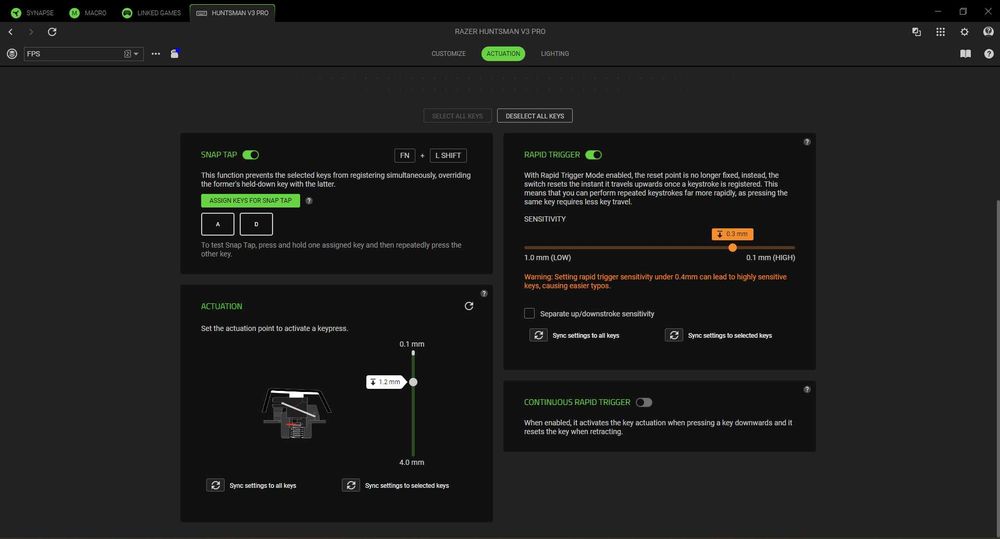Viewport: 1000px width, 539px height.
Task: Open the account avatar icon
Action: pos(989,31)
